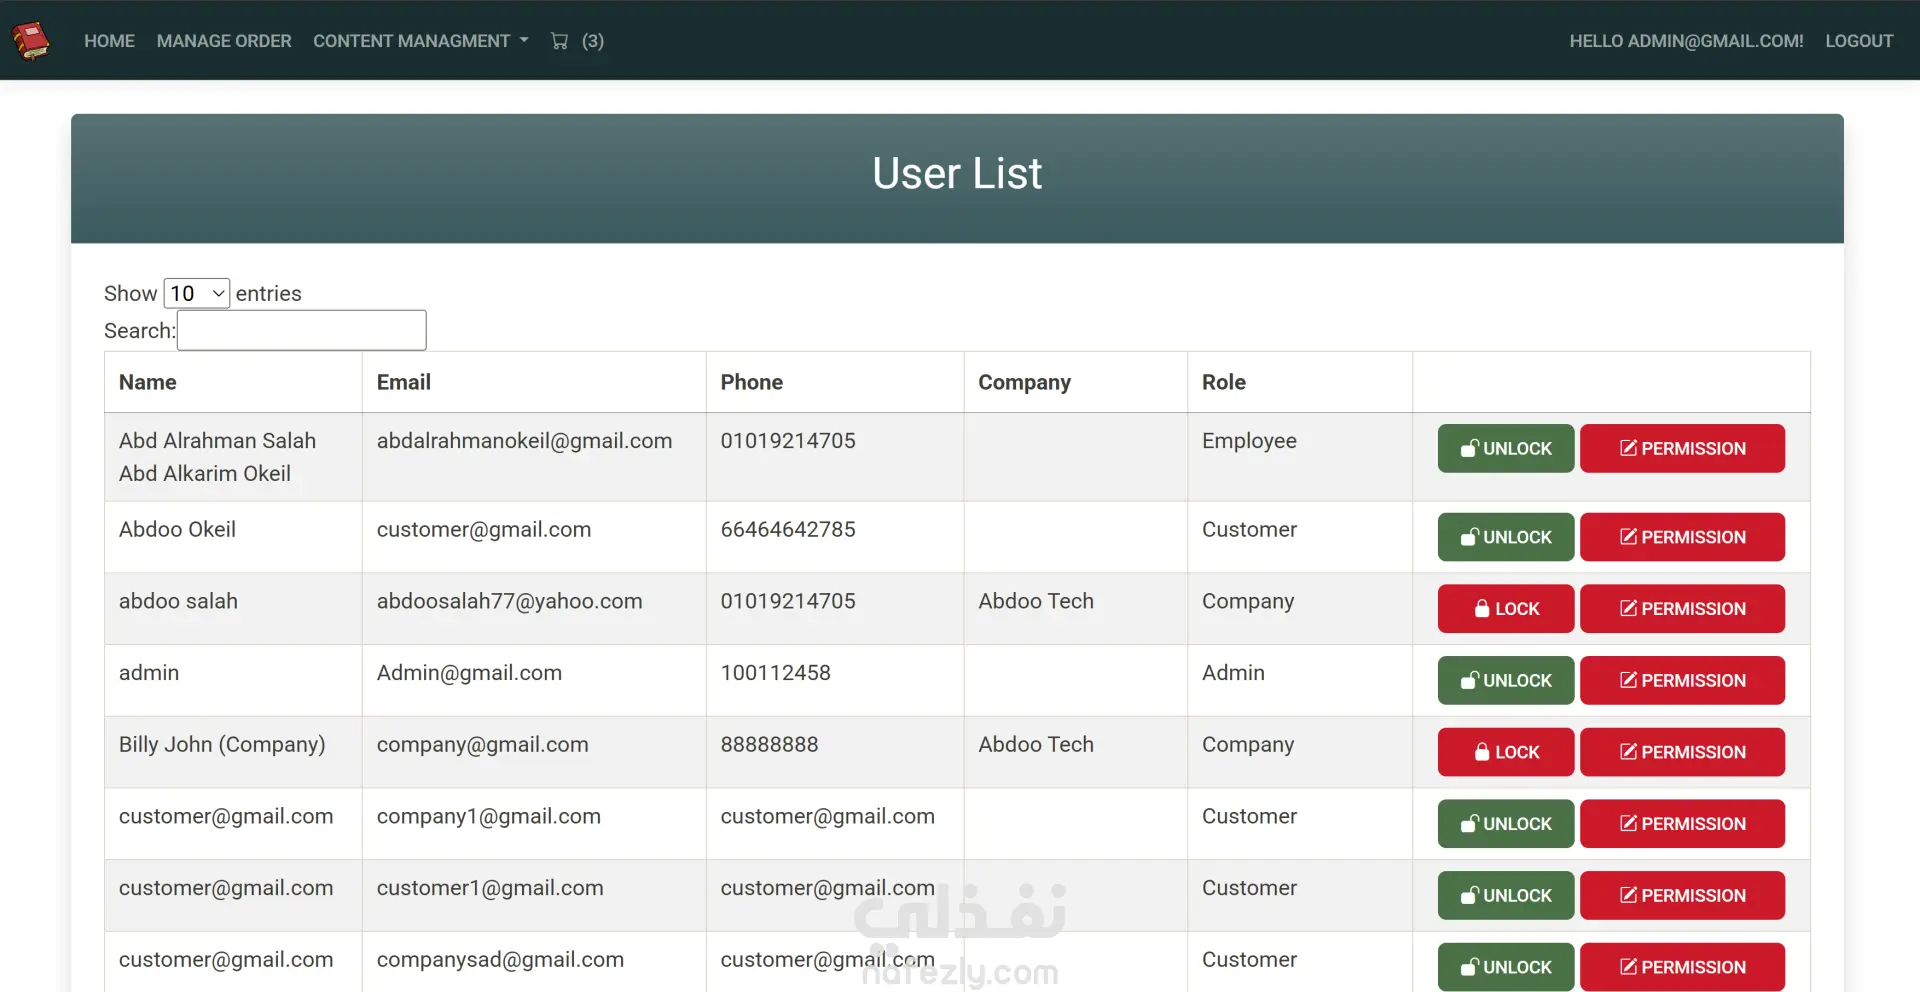
Task: Go to the Home page
Action: [x=109, y=41]
